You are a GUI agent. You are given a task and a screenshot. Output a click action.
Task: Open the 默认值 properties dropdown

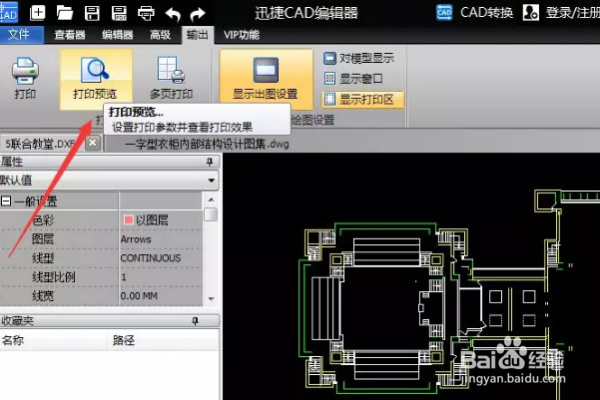[x=109, y=180]
